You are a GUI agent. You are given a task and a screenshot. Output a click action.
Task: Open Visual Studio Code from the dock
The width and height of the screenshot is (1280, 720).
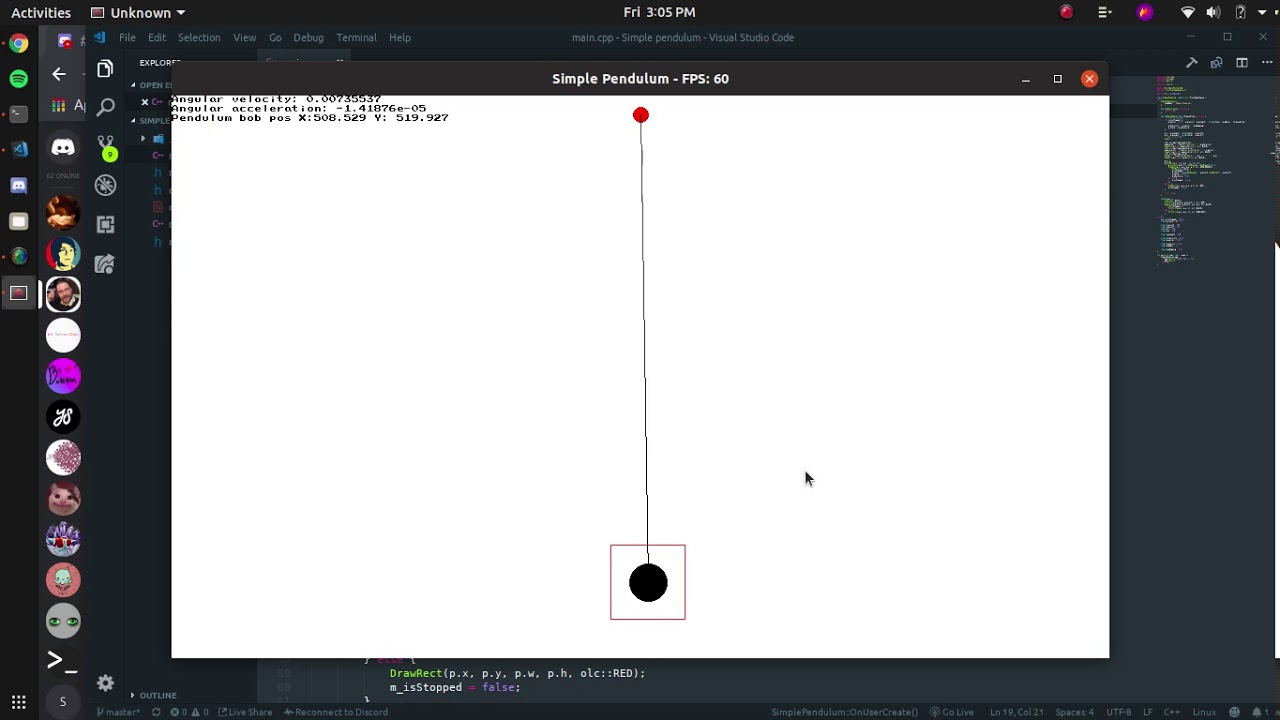click(18, 149)
